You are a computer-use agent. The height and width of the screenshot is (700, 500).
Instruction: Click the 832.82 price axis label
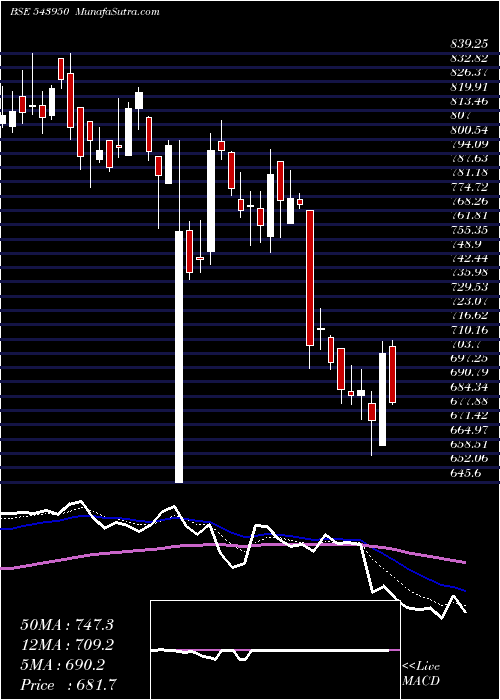469,58
